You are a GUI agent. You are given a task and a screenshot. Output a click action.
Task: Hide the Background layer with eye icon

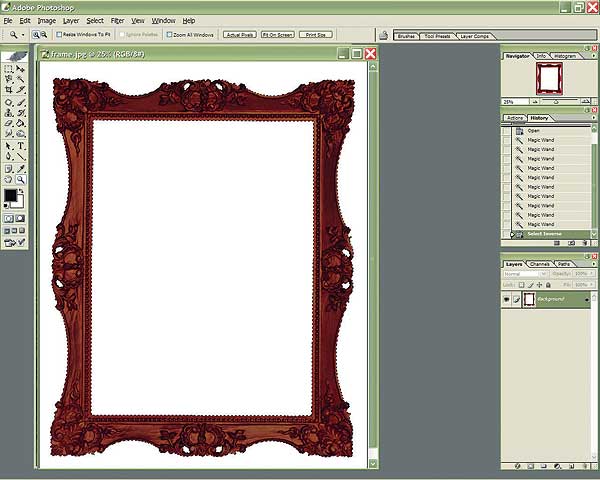[x=507, y=299]
